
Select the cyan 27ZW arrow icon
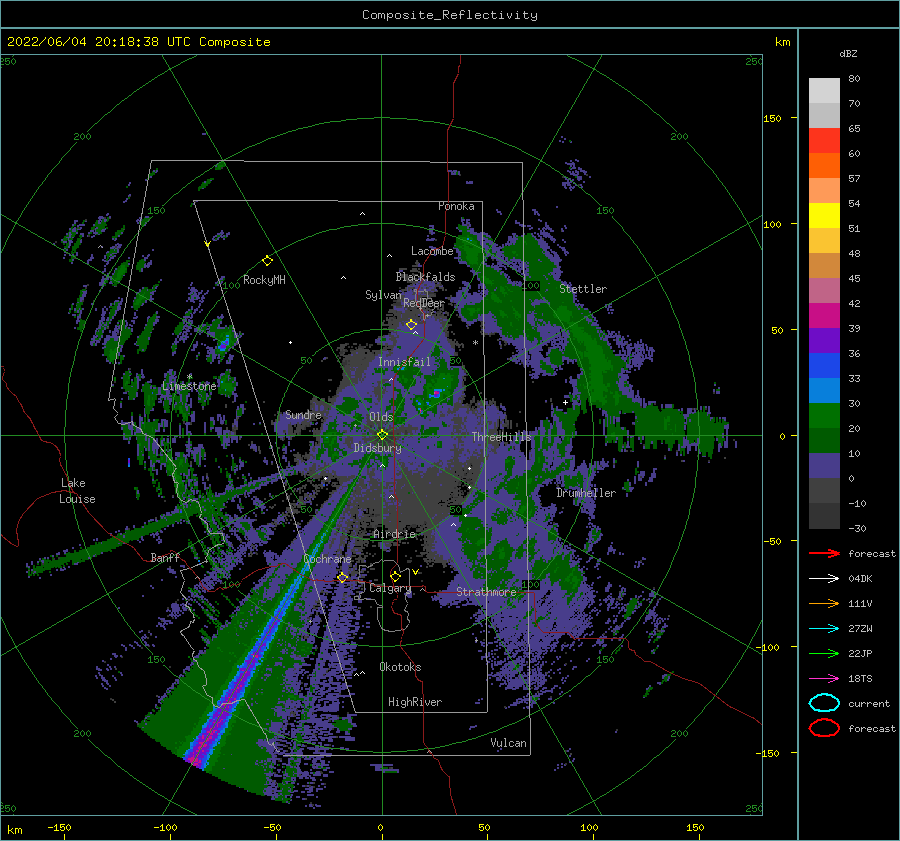tap(824, 629)
